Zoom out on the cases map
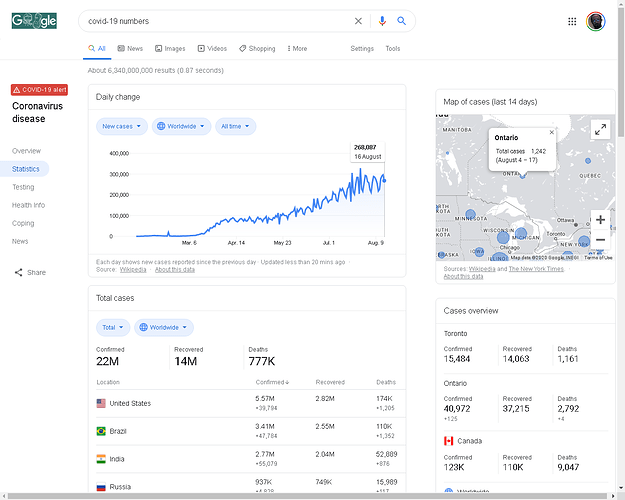 600,240
